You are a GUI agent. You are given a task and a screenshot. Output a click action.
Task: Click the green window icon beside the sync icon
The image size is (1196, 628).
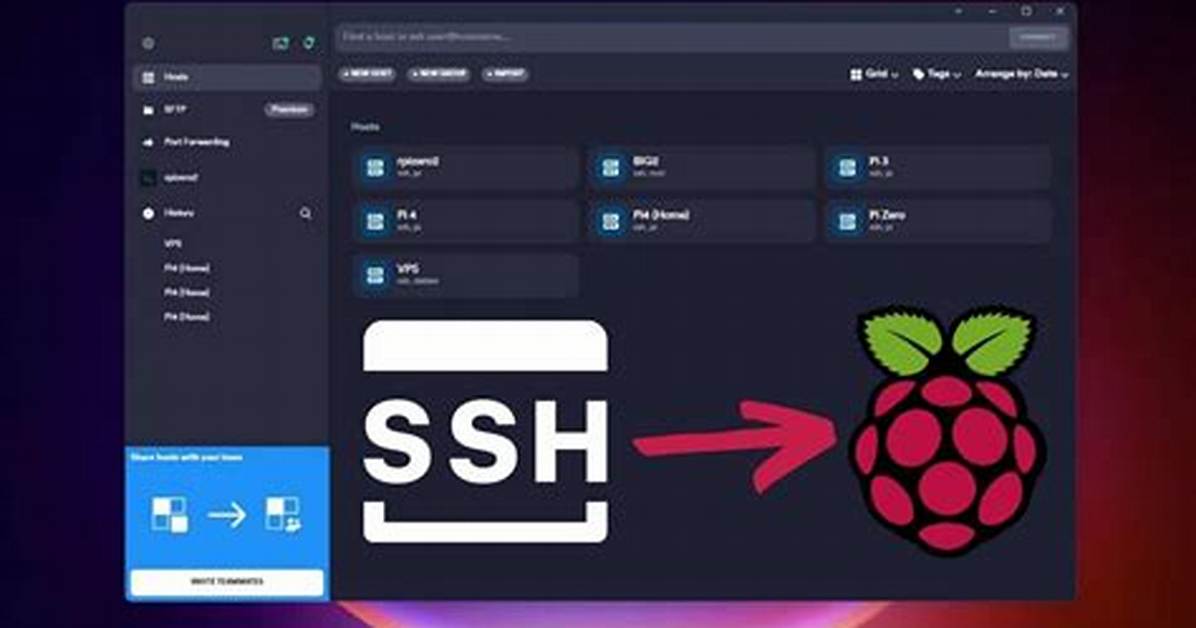281,43
